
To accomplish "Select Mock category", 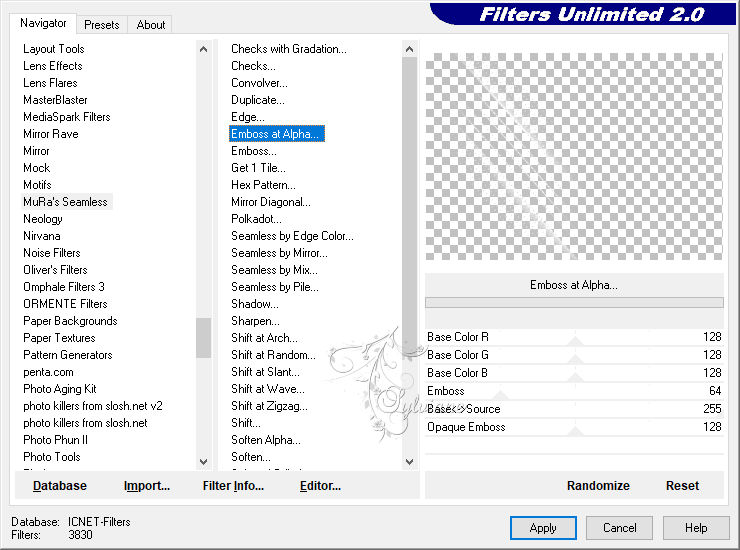I will click(37, 168).
